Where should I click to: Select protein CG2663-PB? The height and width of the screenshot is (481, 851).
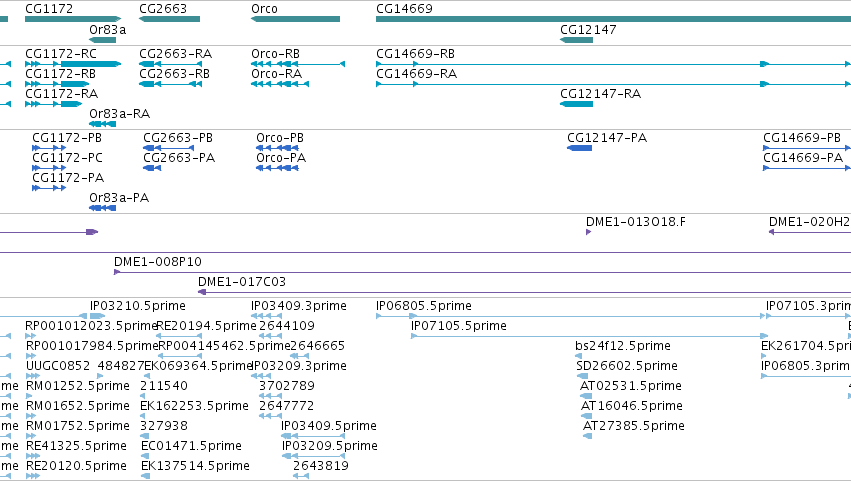pos(178,138)
